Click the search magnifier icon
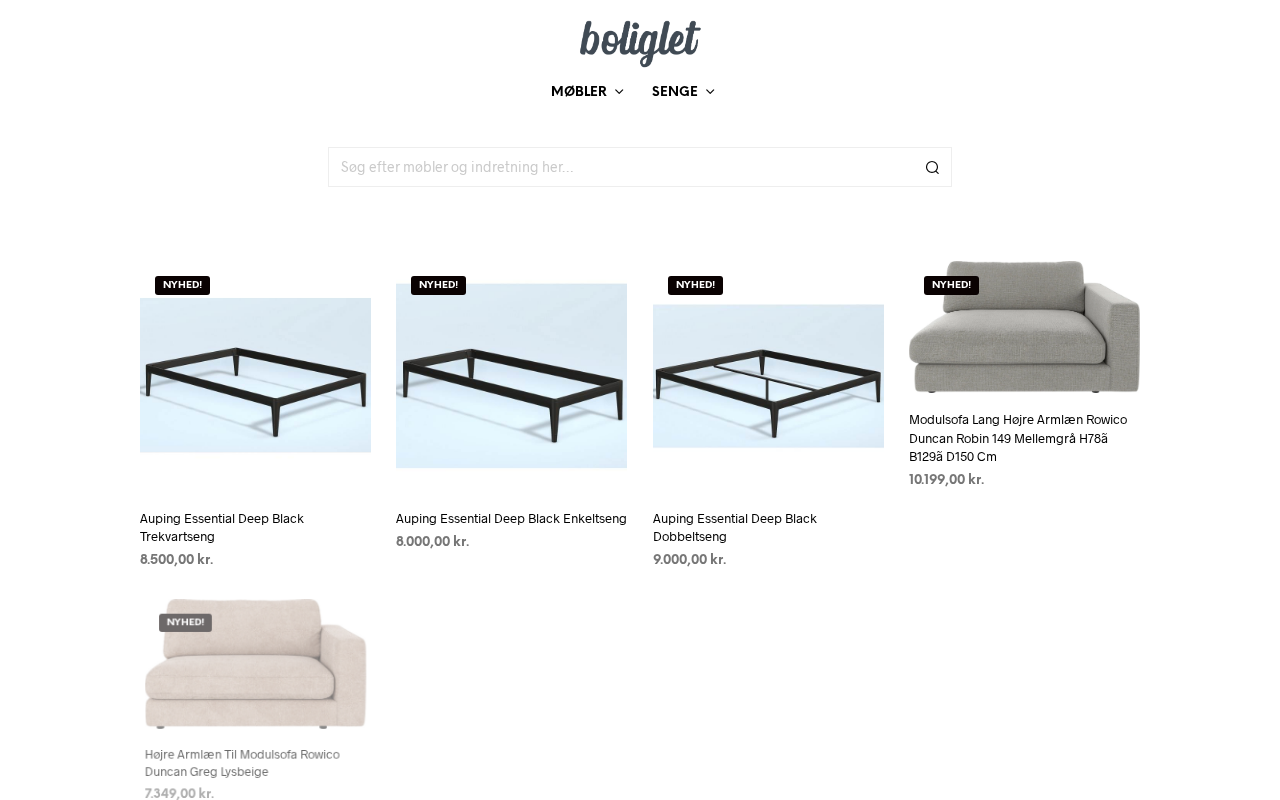This screenshot has width=1280, height=800. pos(932,167)
